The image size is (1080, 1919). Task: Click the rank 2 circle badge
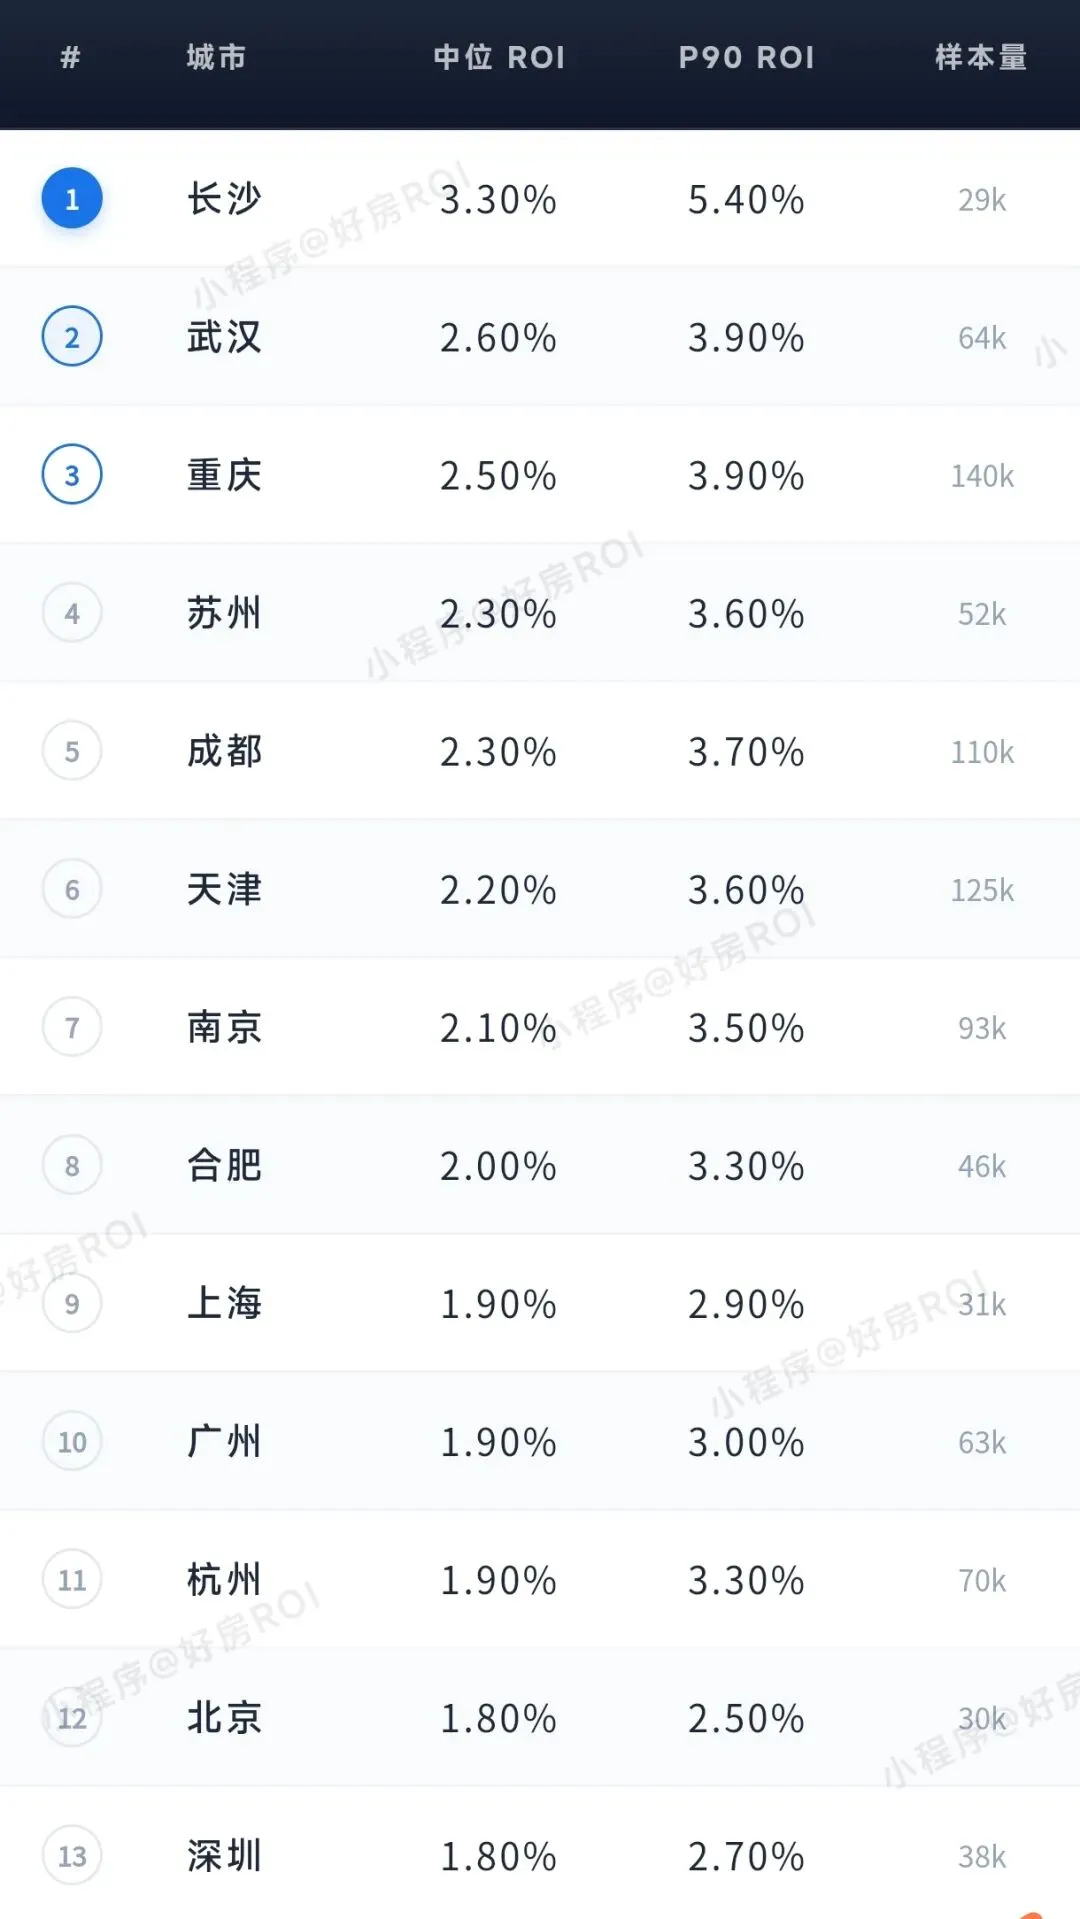pos(72,337)
